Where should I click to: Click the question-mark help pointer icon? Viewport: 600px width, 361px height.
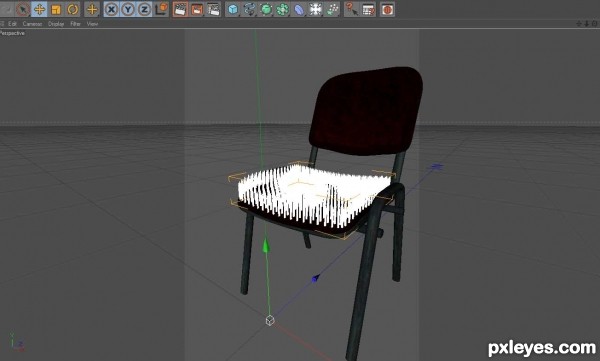point(351,9)
